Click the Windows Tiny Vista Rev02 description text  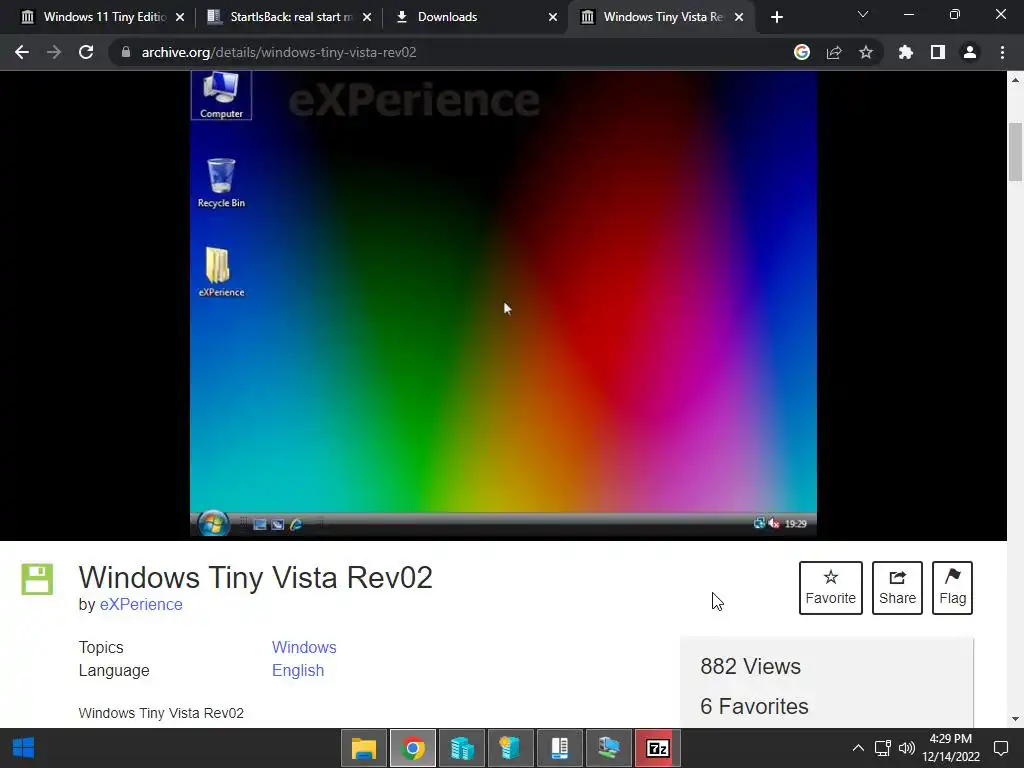pyautogui.click(x=161, y=713)
